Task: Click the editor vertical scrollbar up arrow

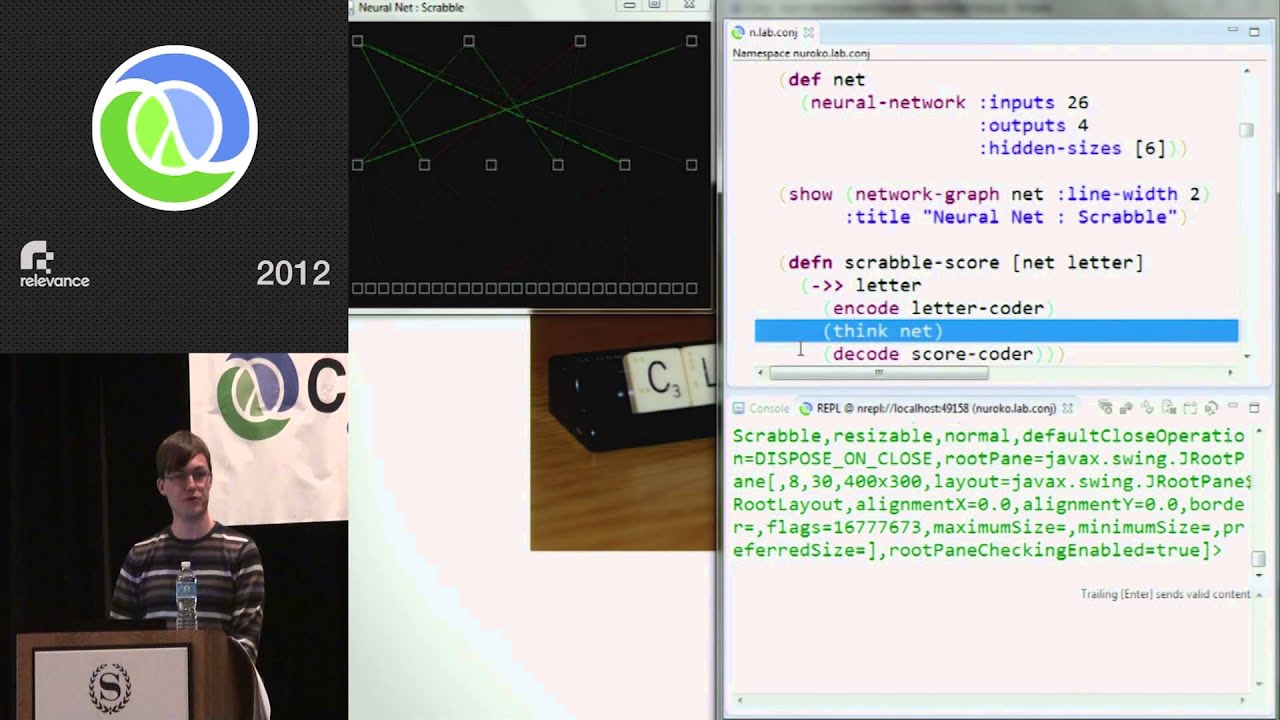Action: point(1246,71)
